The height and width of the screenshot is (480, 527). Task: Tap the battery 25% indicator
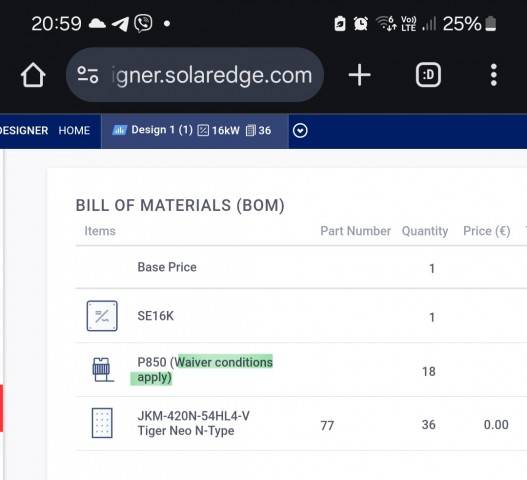click(469, 24)
